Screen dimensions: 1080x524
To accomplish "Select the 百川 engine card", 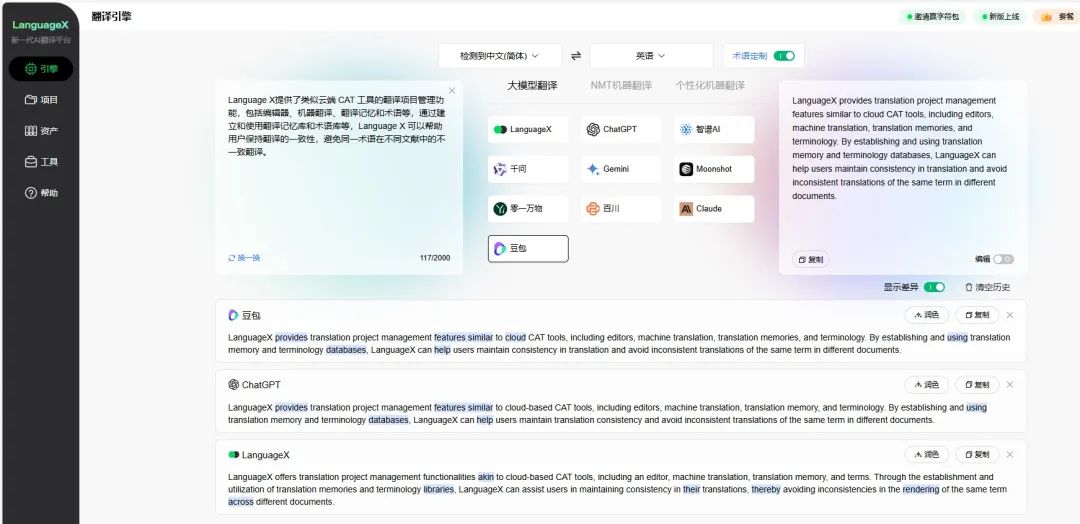I will click(x=621, y=209).
